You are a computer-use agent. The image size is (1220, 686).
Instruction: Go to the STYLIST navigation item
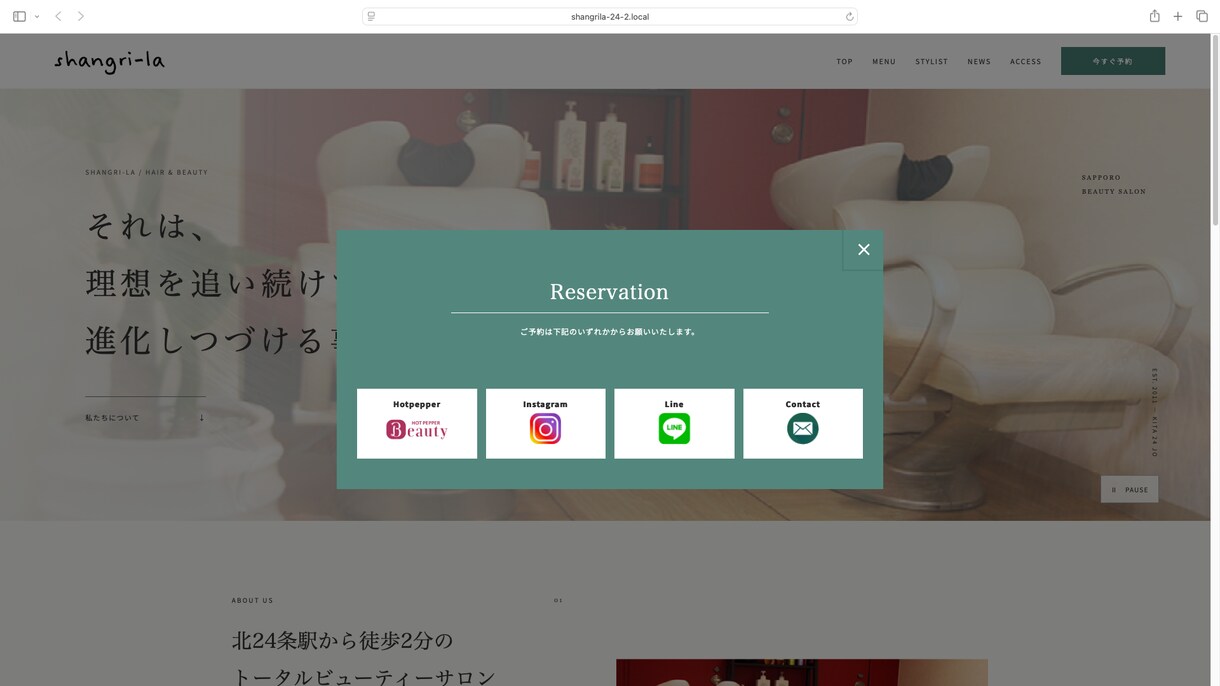click(931, 61)
